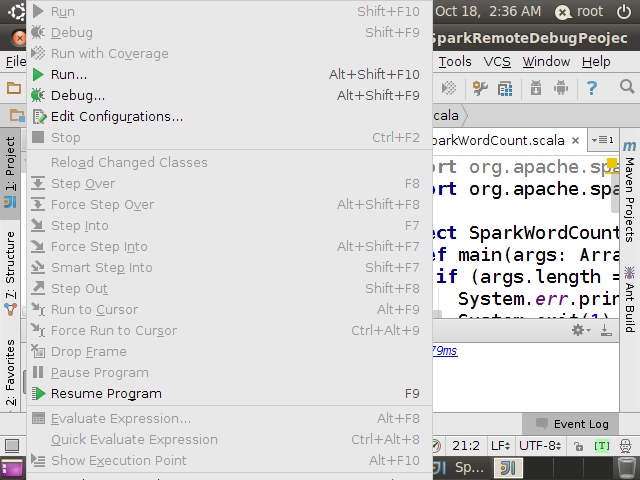Click green Run... triangle icon
This screenshot has height=480, width=640.
point(38,75)
